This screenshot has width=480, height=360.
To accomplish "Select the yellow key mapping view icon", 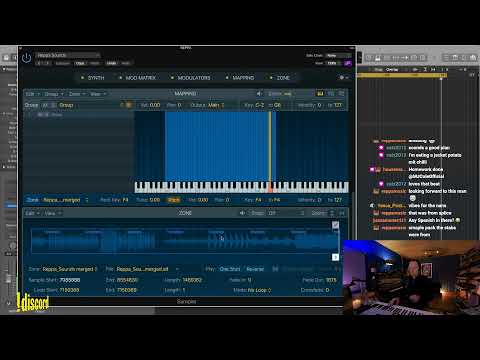I will tap(320, 94).
